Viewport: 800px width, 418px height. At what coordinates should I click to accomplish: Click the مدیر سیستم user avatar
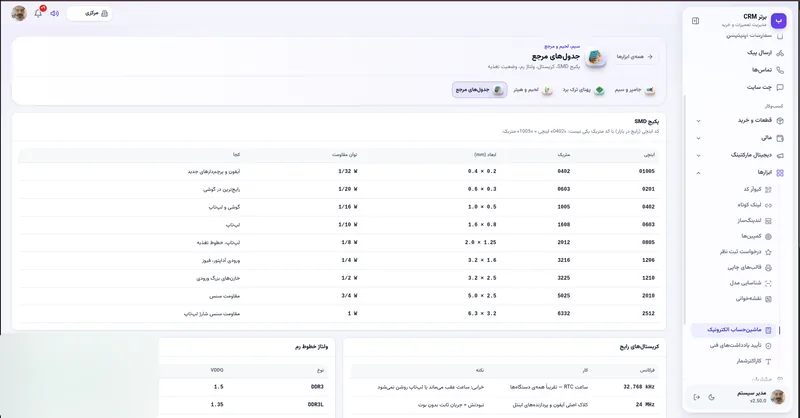[778, 397]
